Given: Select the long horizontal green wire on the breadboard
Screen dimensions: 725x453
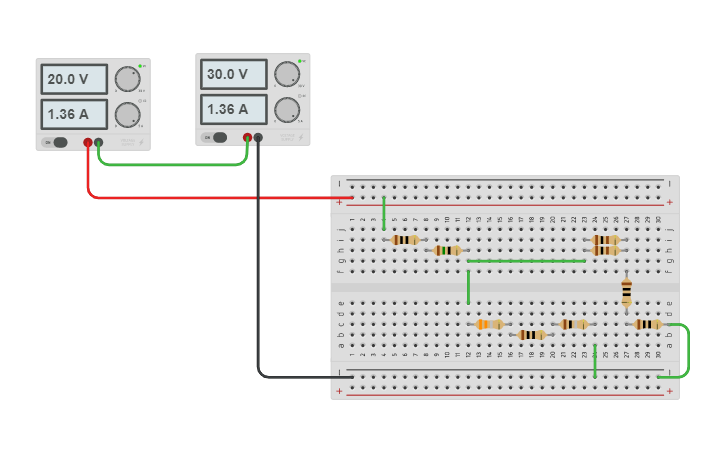Looking at the screenshot, I should (x=526, y=261).
